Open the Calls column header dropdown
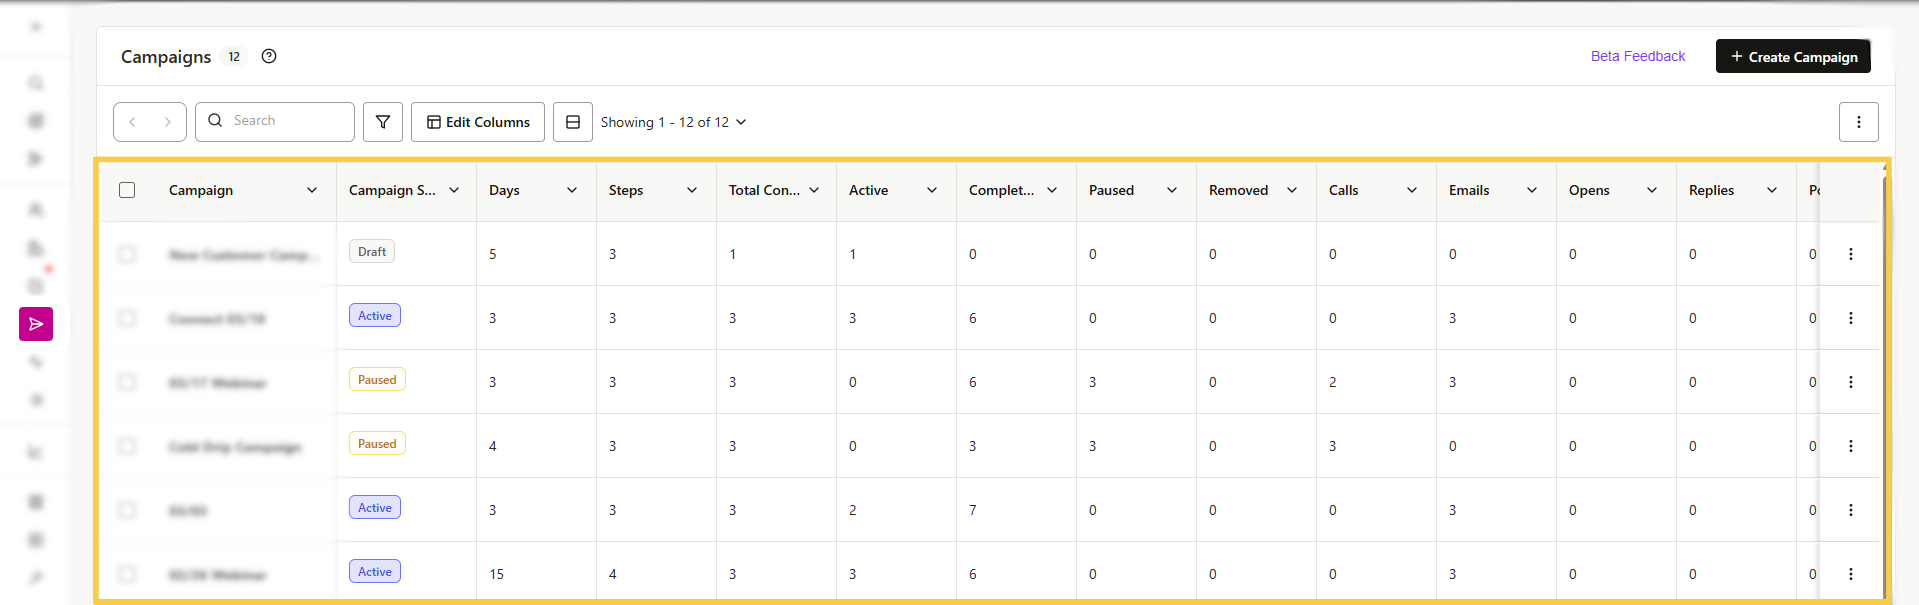The width and height of the screenshot is (1919, 605). [x=1412, y=190]
